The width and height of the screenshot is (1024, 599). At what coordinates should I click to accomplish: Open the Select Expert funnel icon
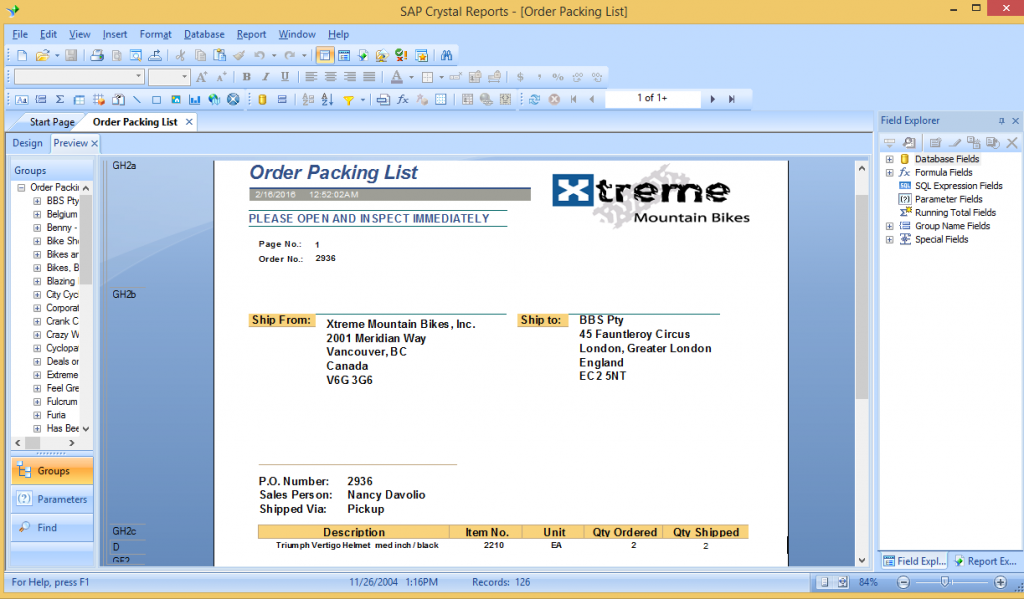(349, 99)
